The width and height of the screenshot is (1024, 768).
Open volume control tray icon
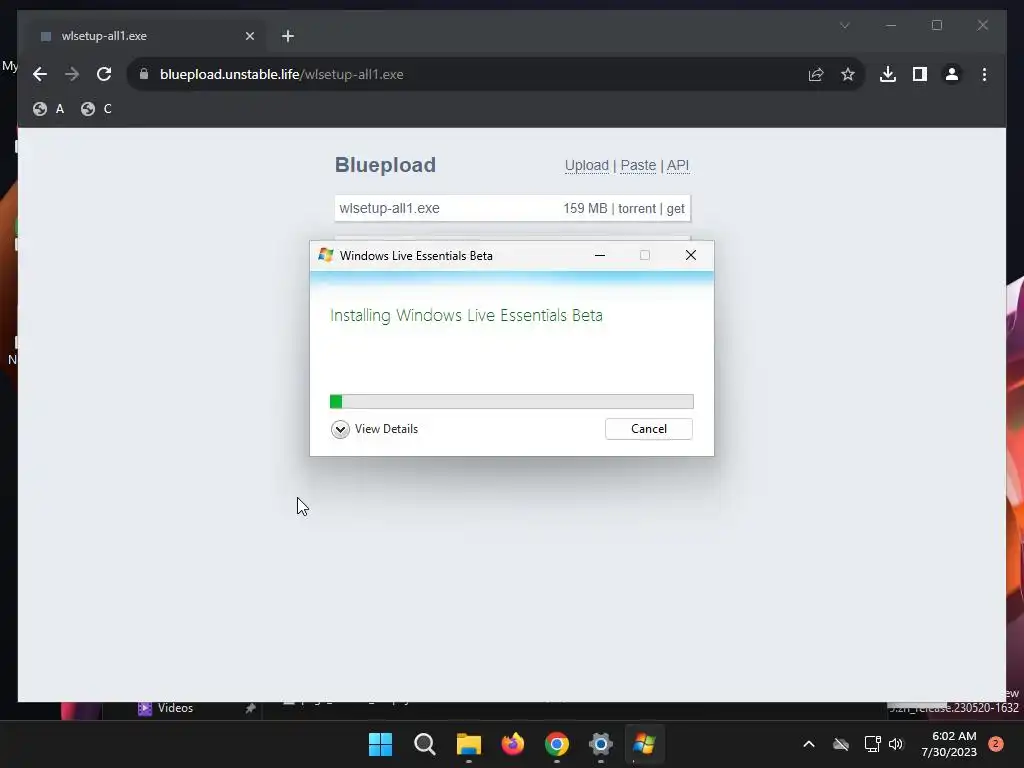896,744
